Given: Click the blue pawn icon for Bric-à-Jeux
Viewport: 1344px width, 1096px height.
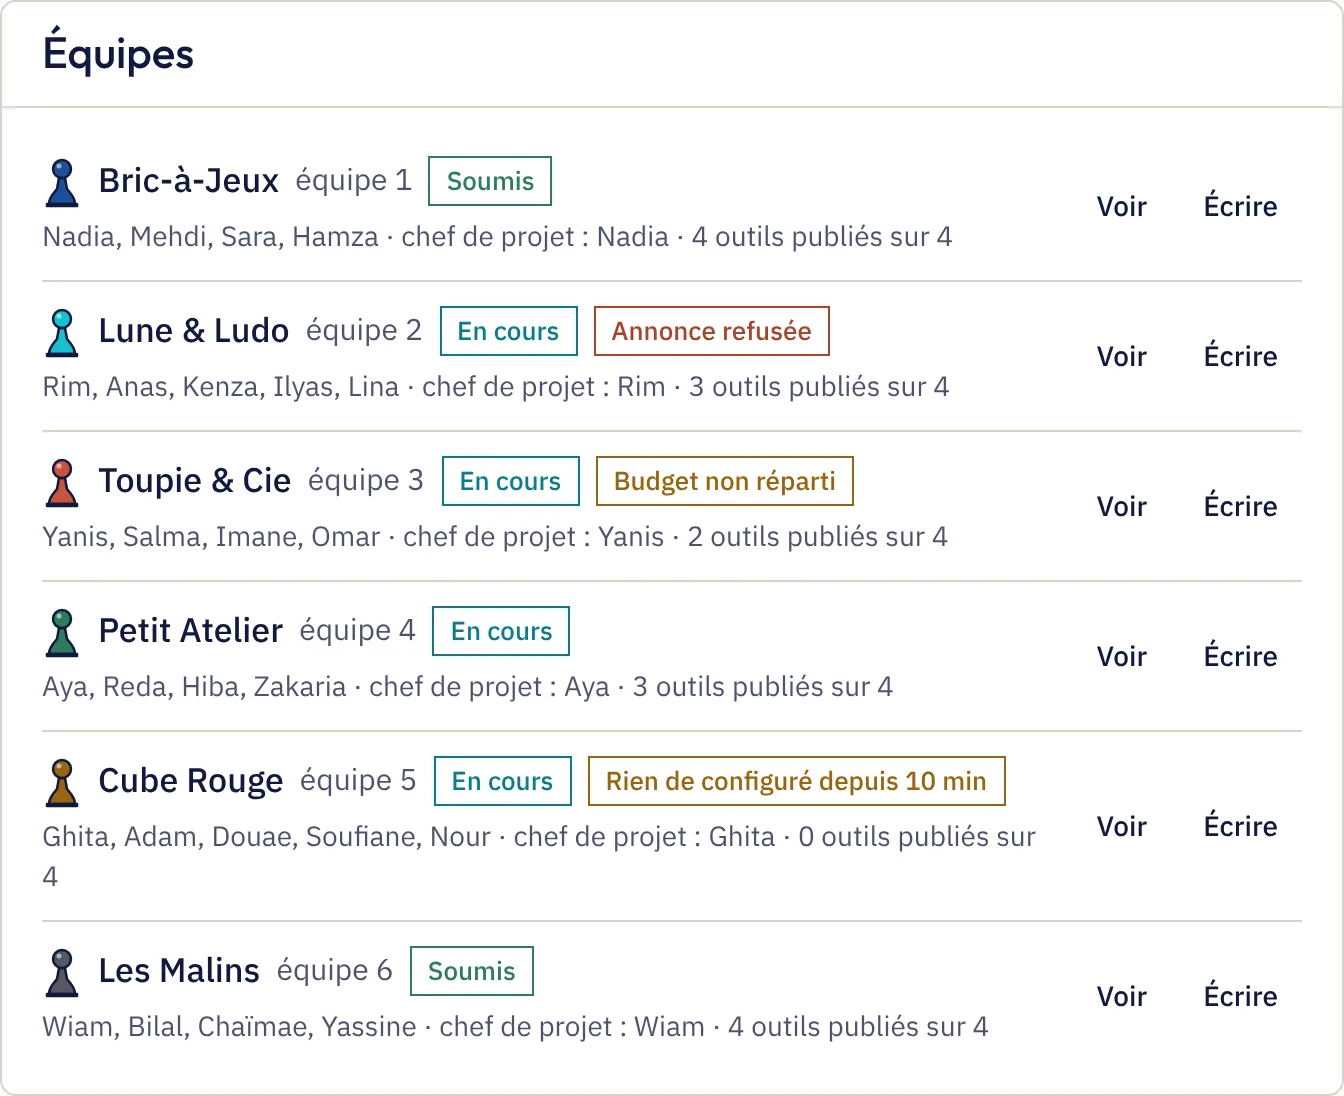Looking at the screenshot, I should coord(62,182).
